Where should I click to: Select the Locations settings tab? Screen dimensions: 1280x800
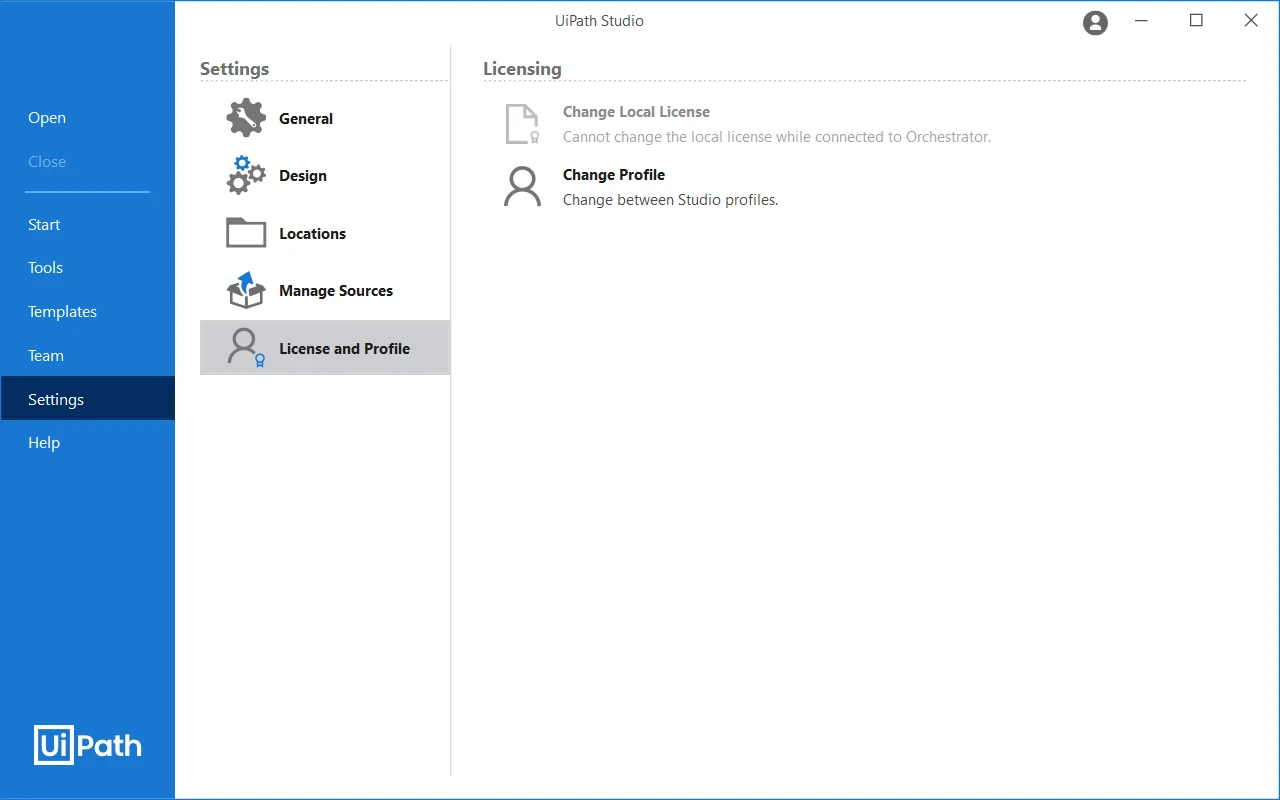(325, 233)
